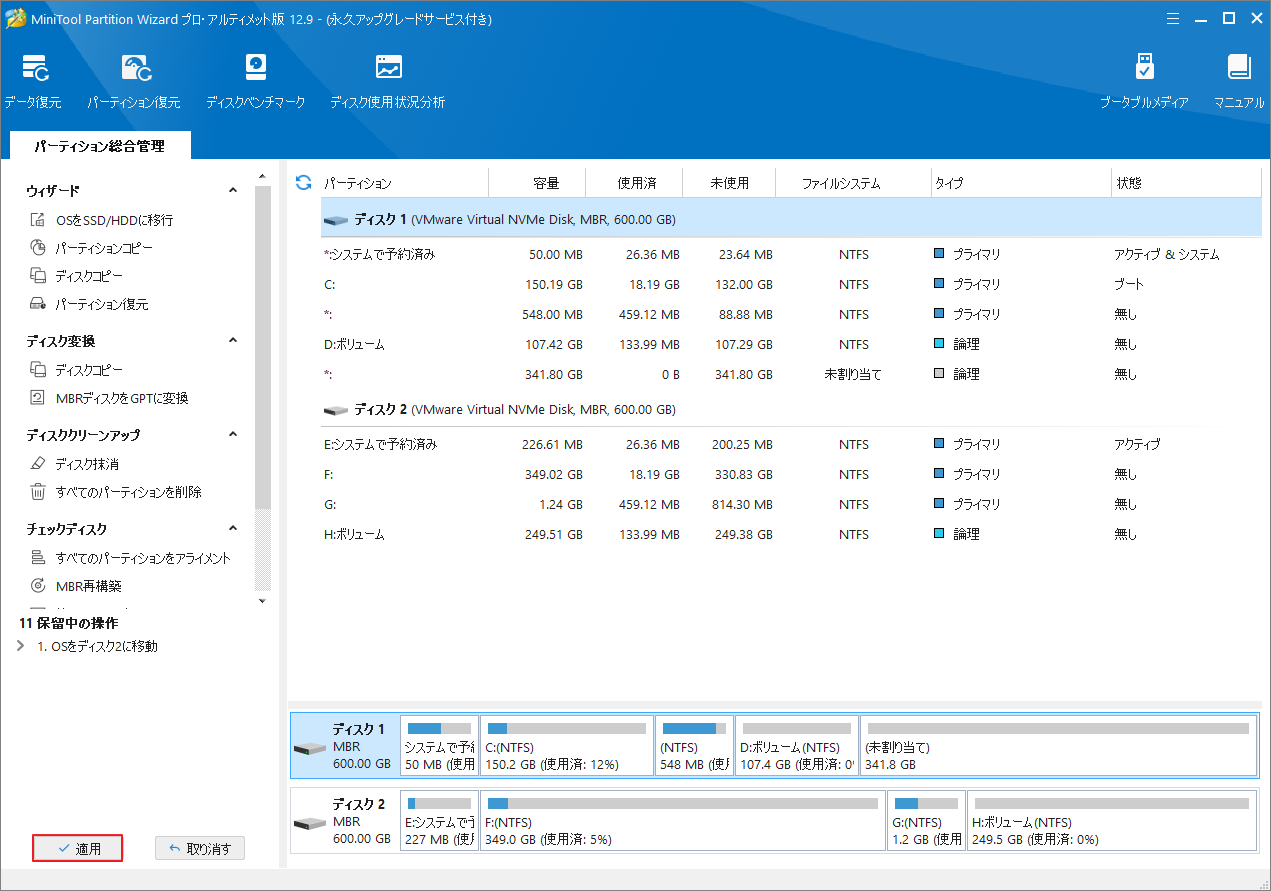Select すべてのパーティションをアライメント
Viewport: 1271px width, 891px height.
click(143, 558)
